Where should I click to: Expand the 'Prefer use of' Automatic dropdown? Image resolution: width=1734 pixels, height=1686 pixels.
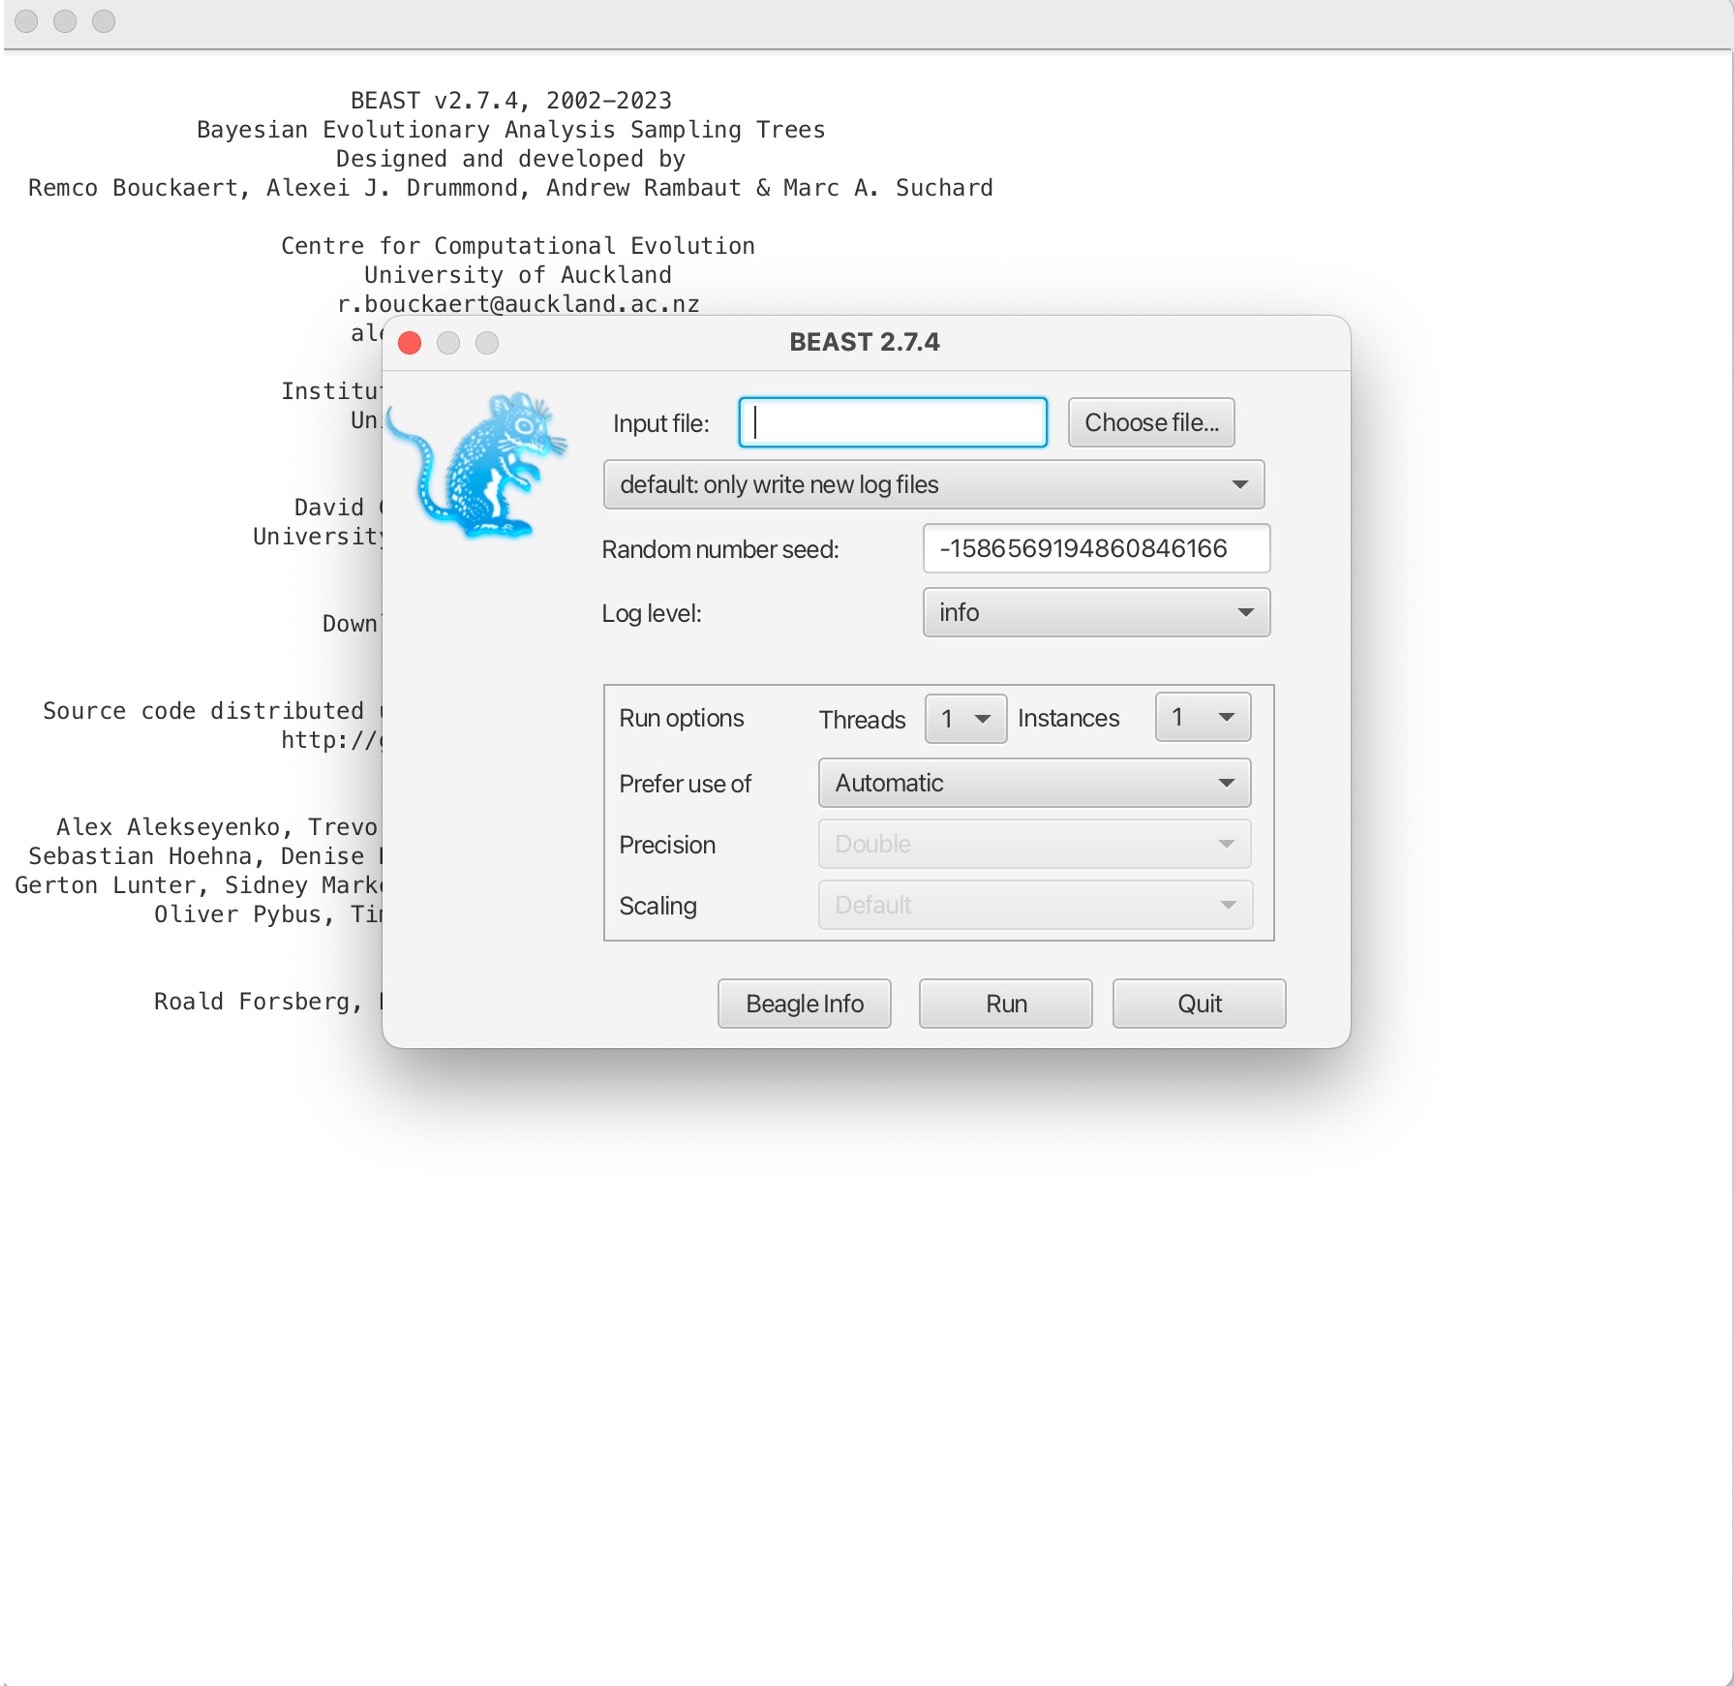pyautogui.click(x=1034, y=783)
